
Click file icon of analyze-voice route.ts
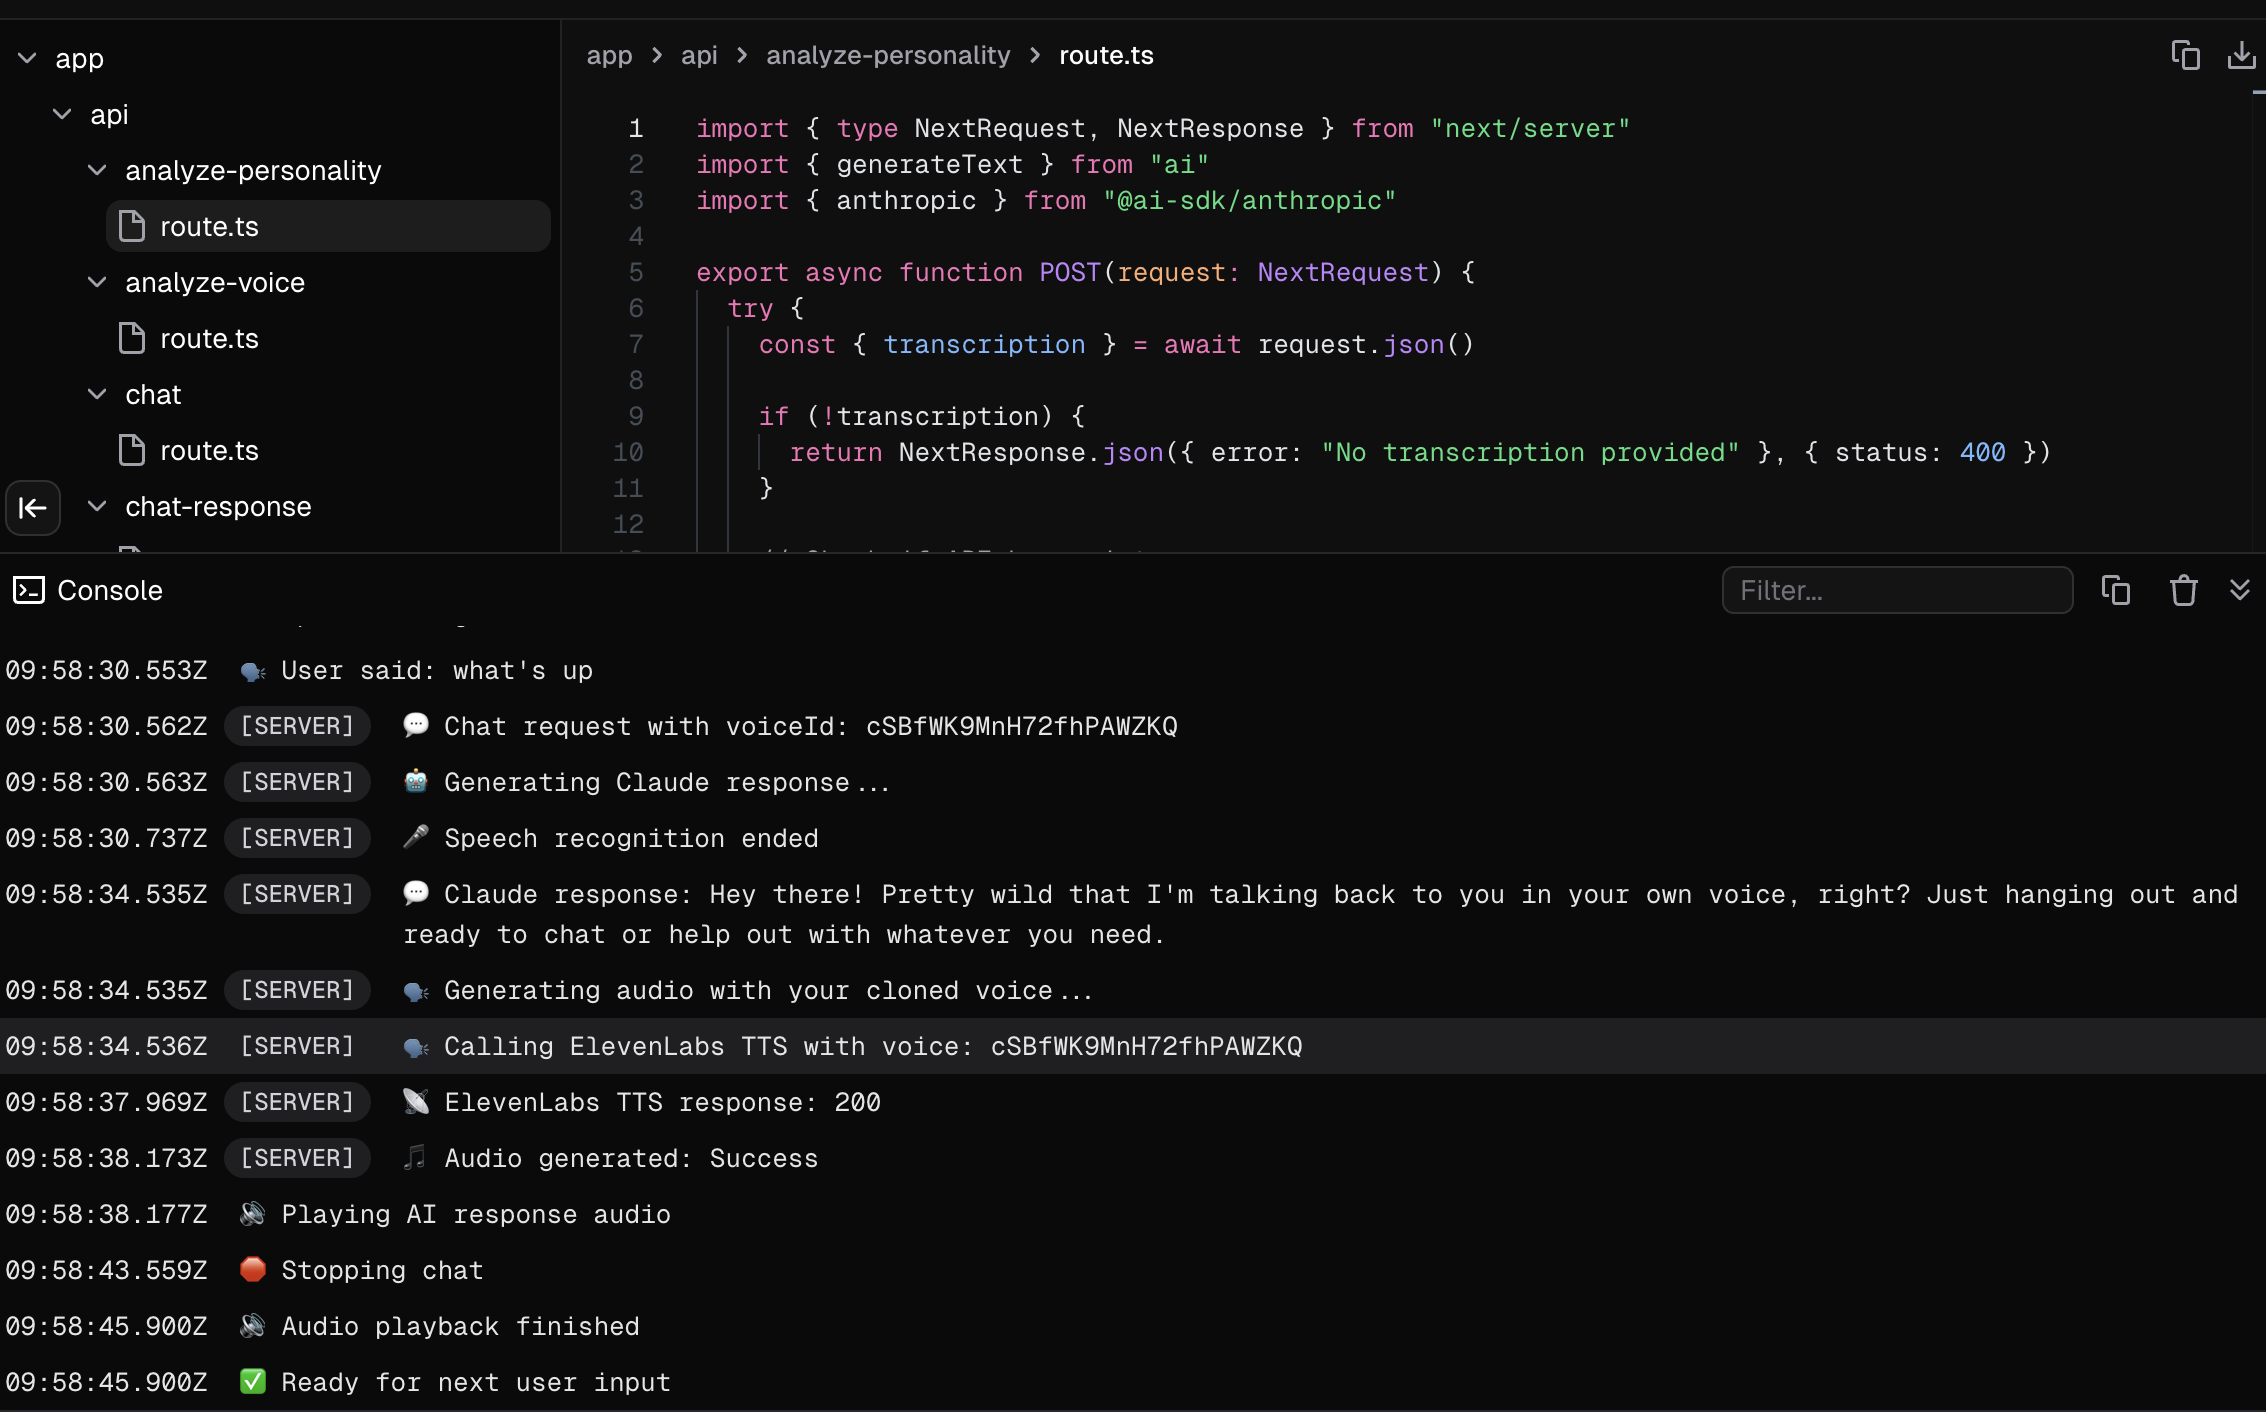[x=132, y=339]
